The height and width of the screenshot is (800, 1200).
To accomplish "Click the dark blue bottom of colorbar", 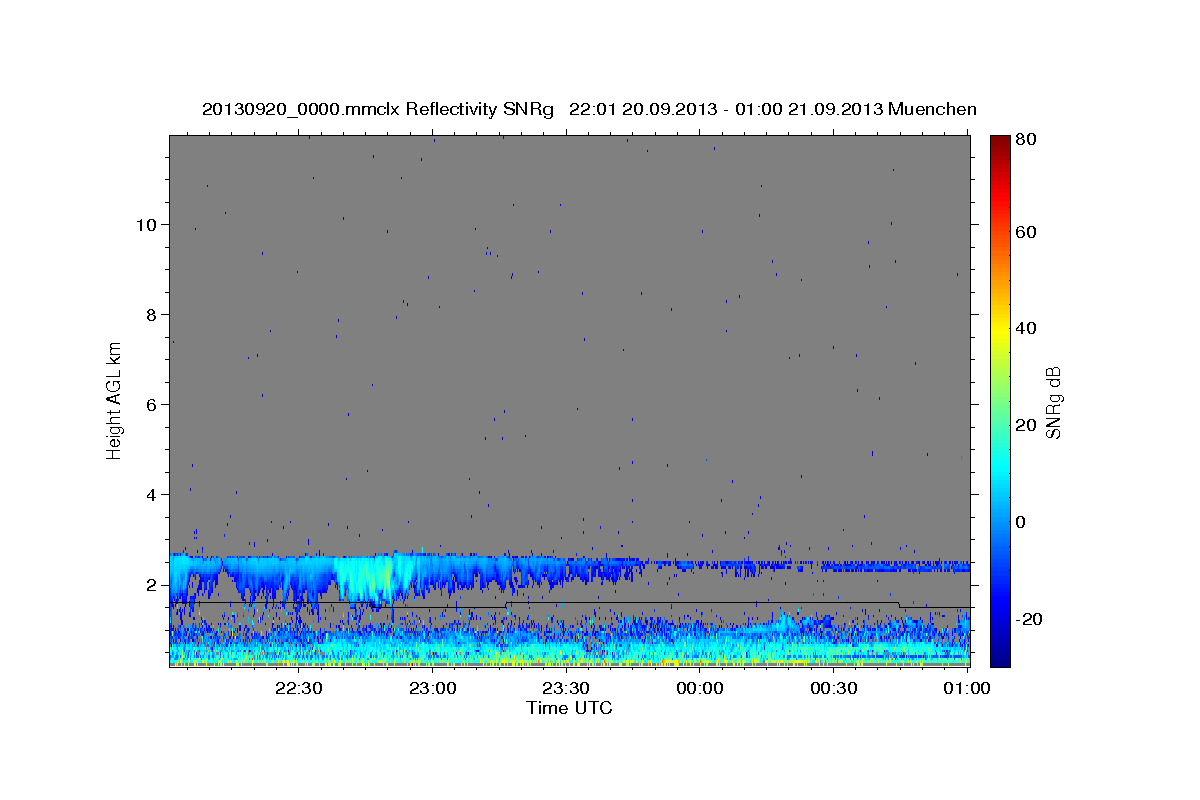I will (1000, 655).
